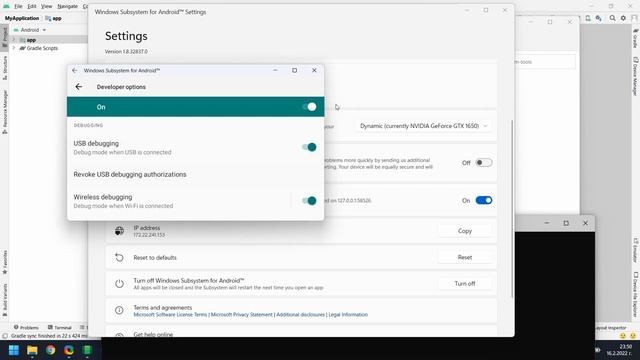Screen dimensions: 640x360
Task: Open the Build Variants side panel tab
Action: click(x=4, y=300)
